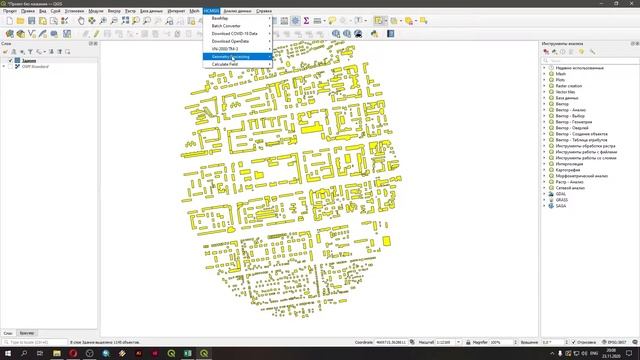
Task: Save the project with the floppy disk icon
Action: pyautogui.click(x=31, y=21)
